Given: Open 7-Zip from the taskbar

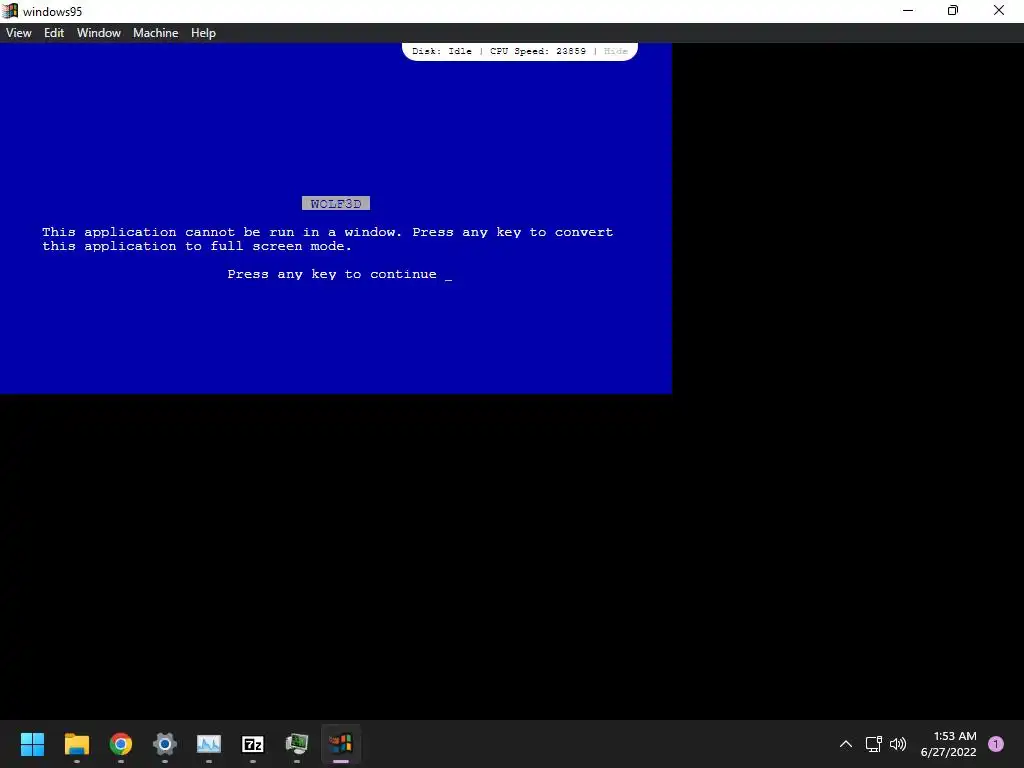Looking at the screenshot, I should (253, 744).
